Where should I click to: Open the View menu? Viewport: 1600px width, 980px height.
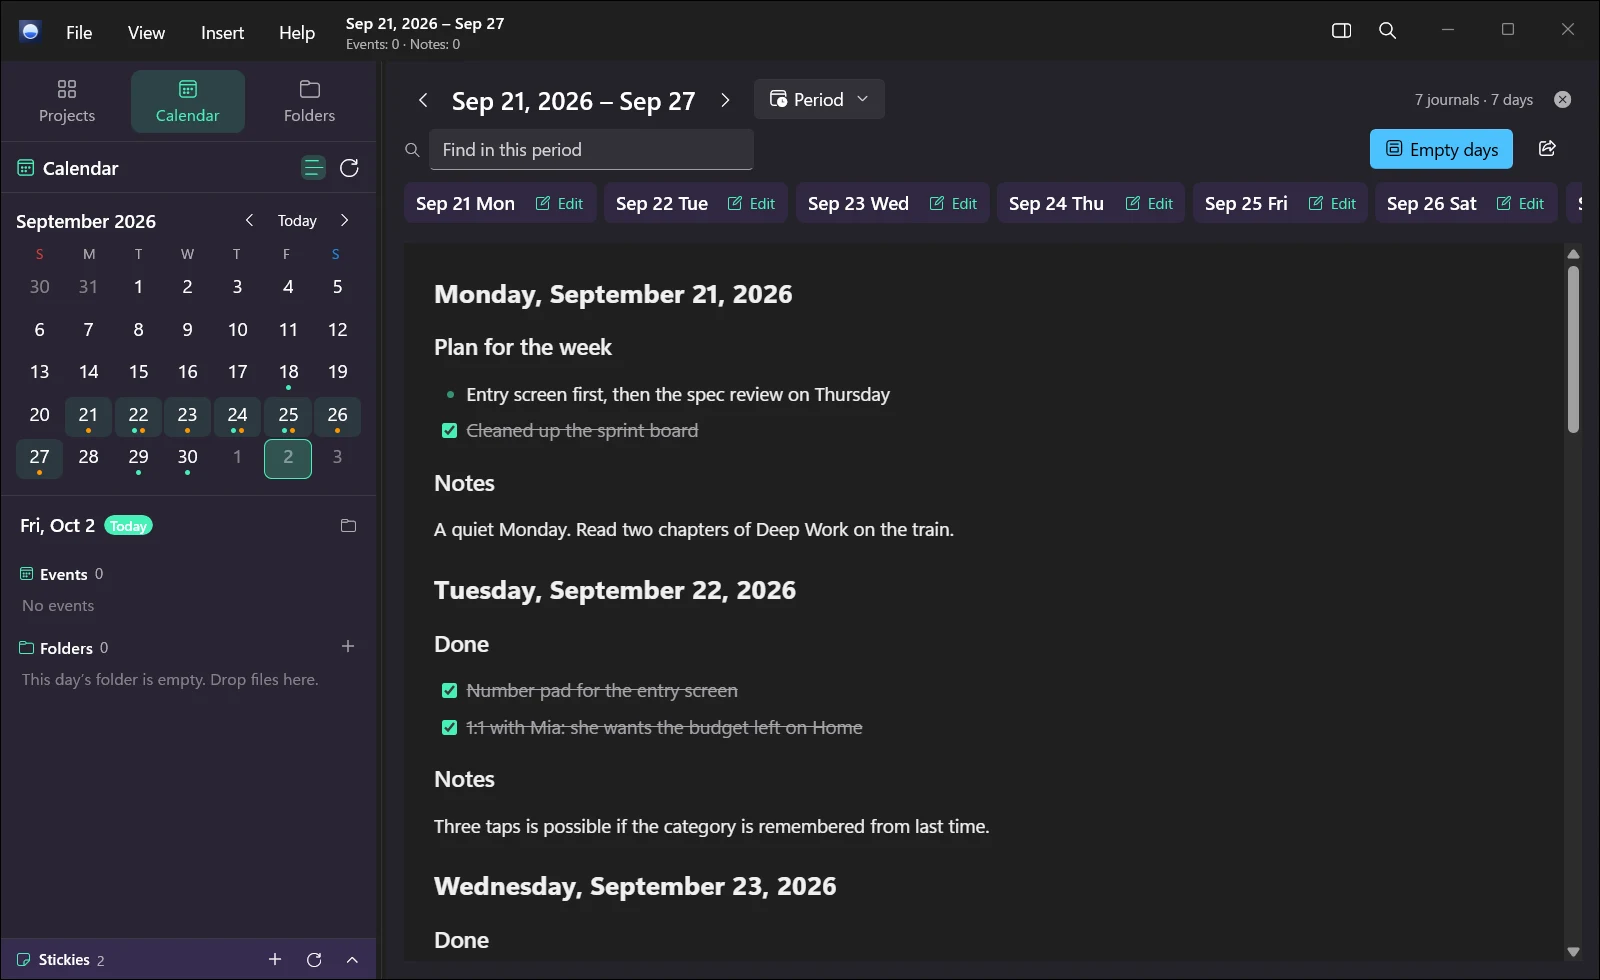pyautogui.click(x=146, y=32)
